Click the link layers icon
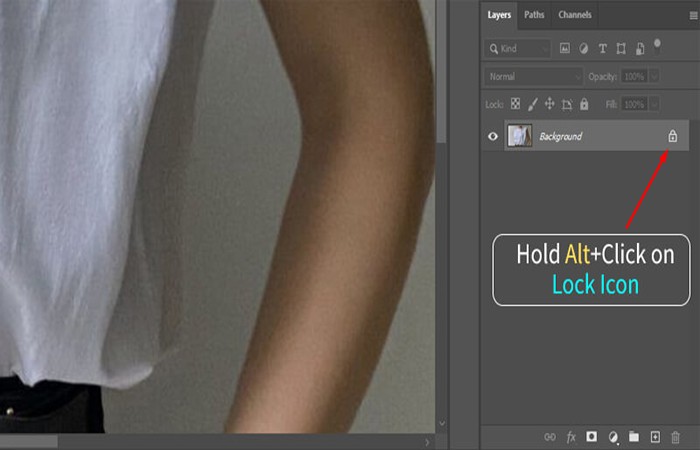Screen dimensions: 700x450 coord(550,437)
